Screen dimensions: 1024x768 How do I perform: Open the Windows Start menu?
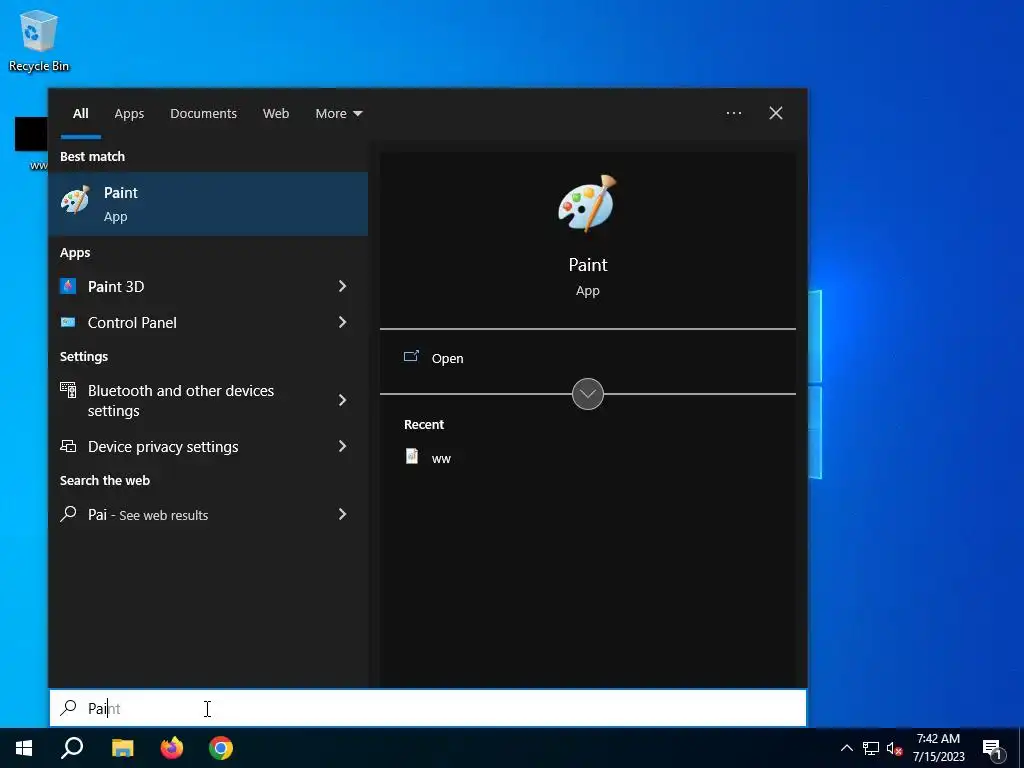pos(24,748)
